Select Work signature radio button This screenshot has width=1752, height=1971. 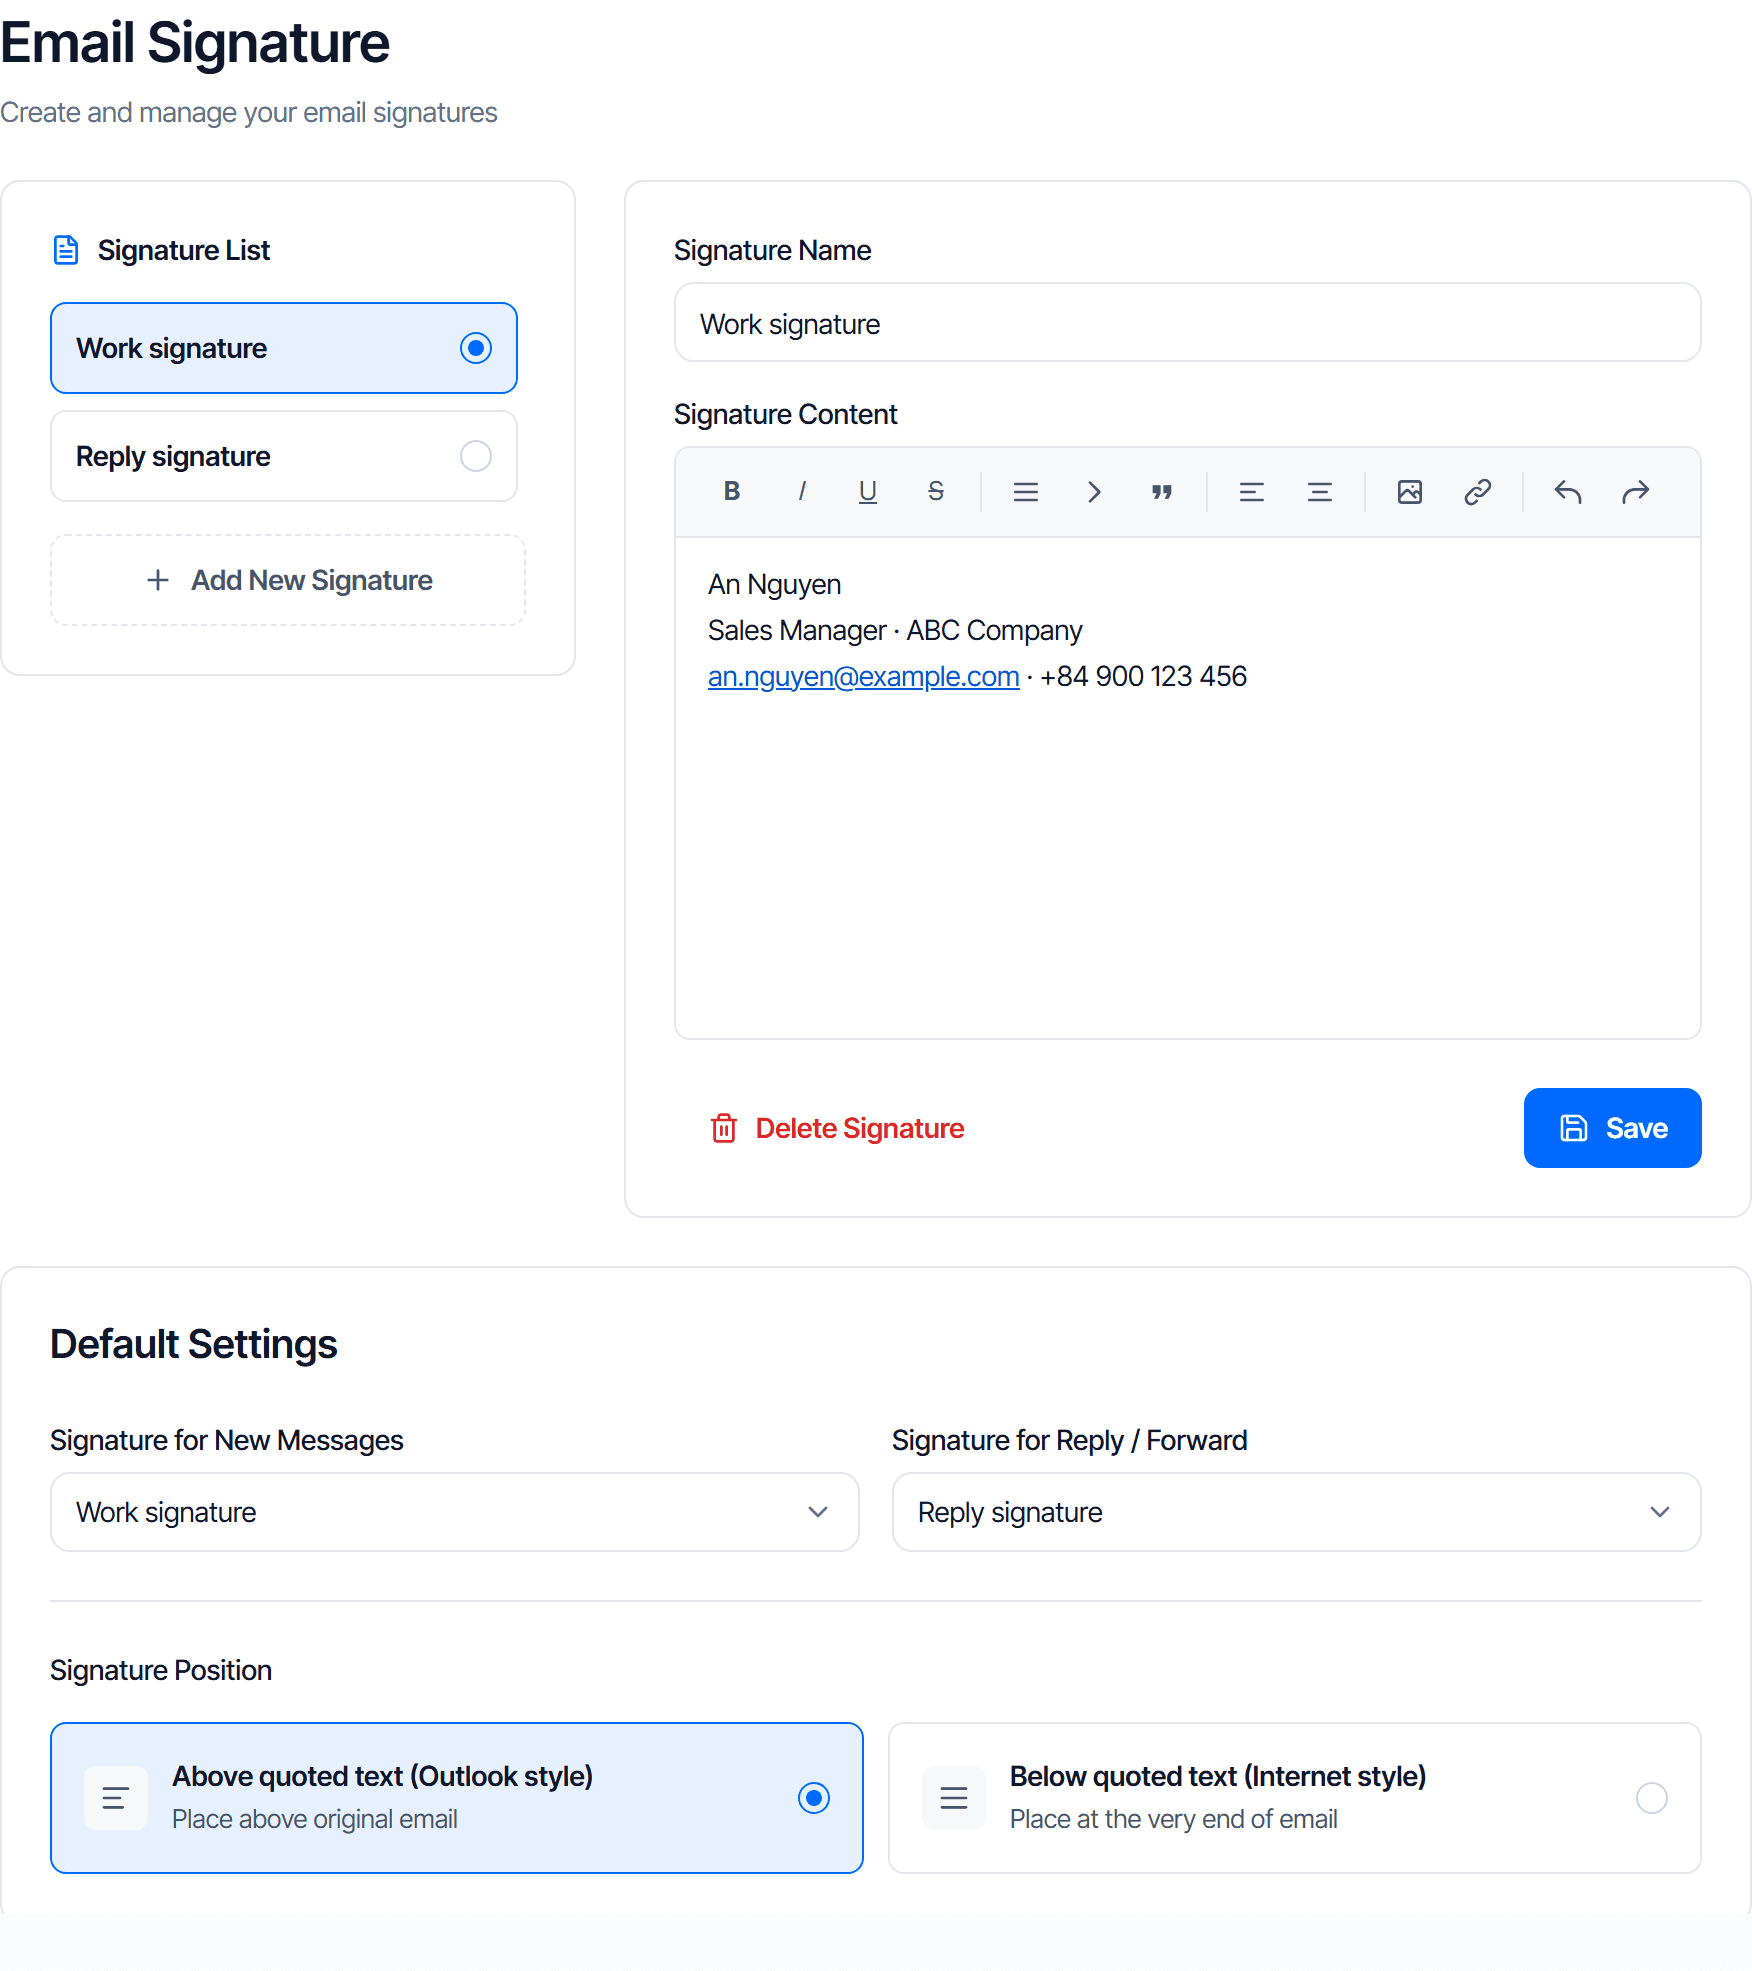(476, 348)
